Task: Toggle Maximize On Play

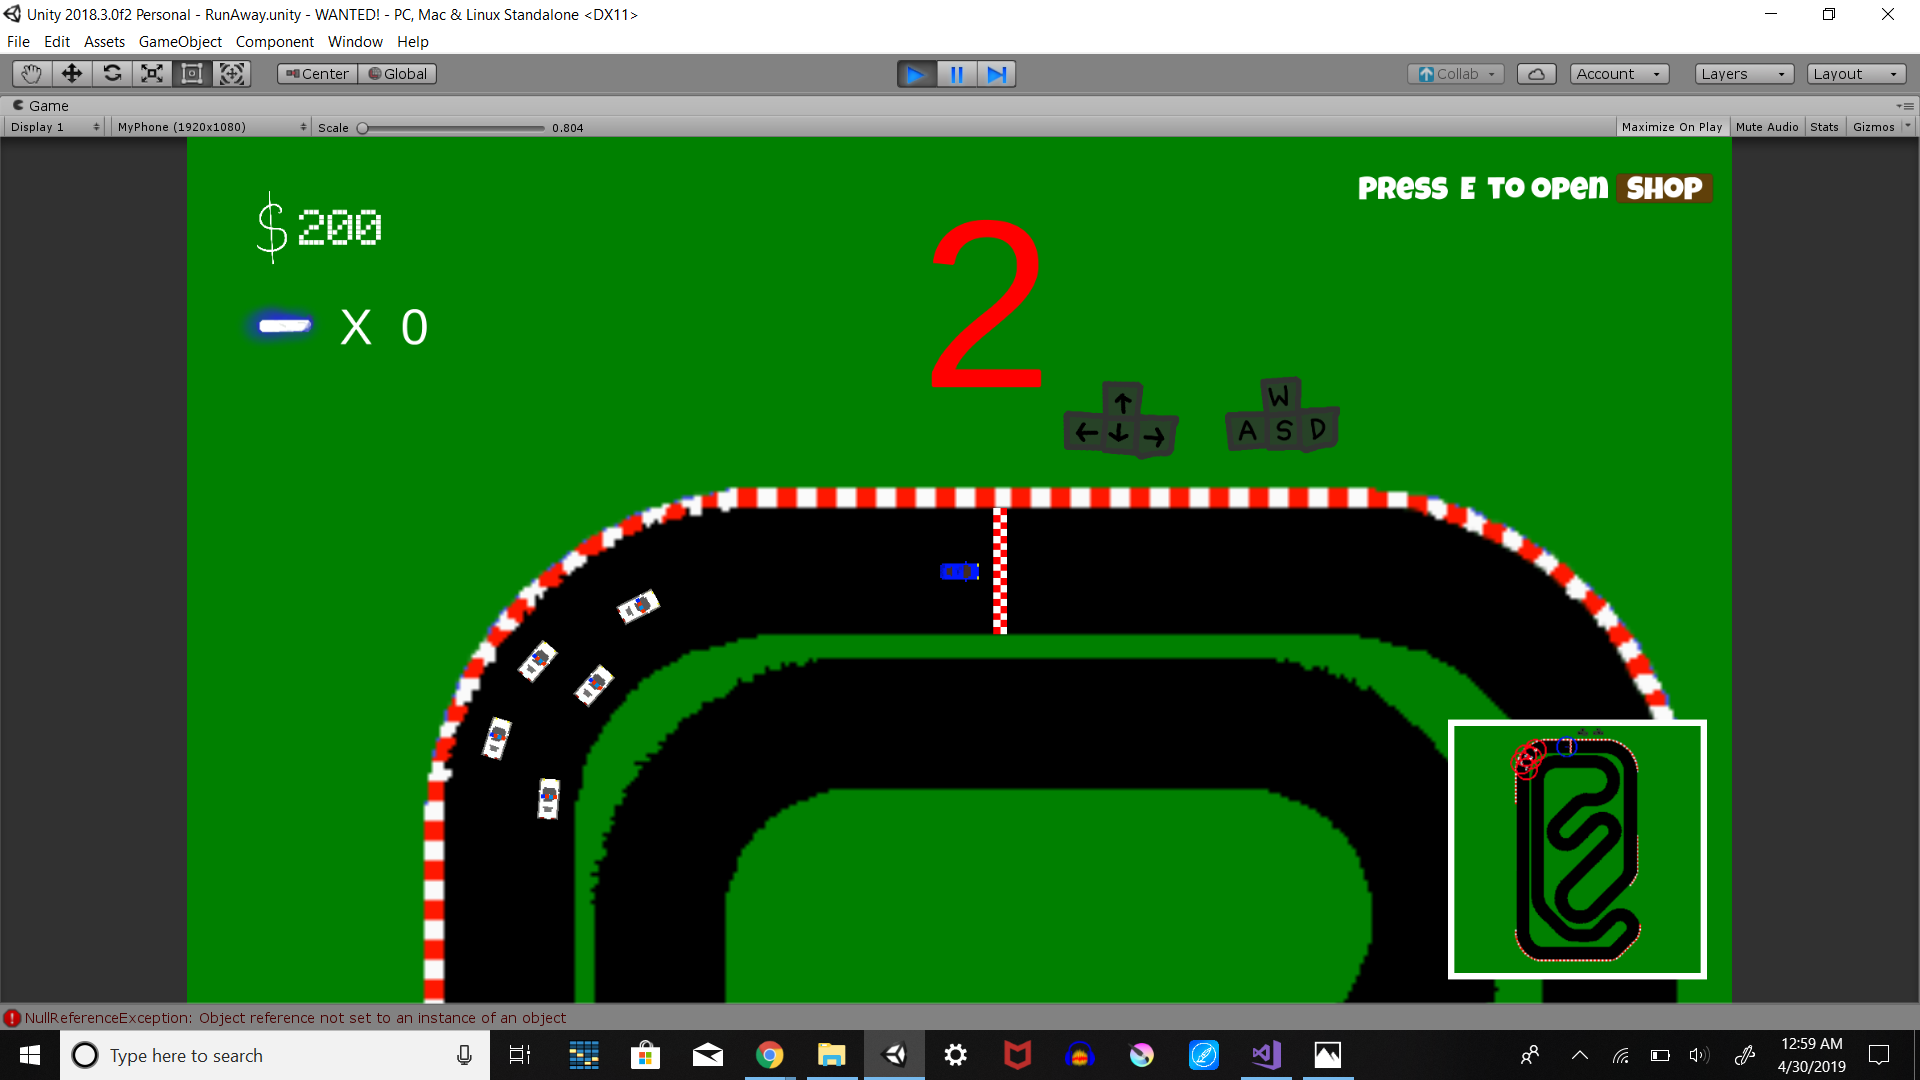Action: 1671,127
